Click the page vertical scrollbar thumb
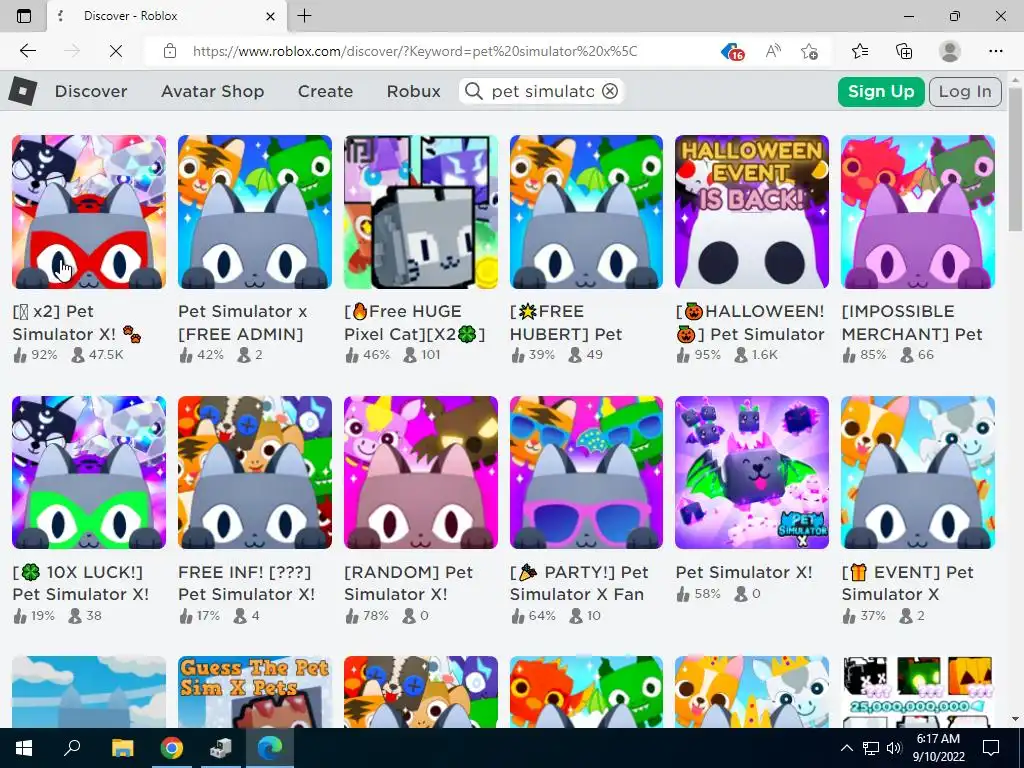1024x768 pixels. (1015, 159)
